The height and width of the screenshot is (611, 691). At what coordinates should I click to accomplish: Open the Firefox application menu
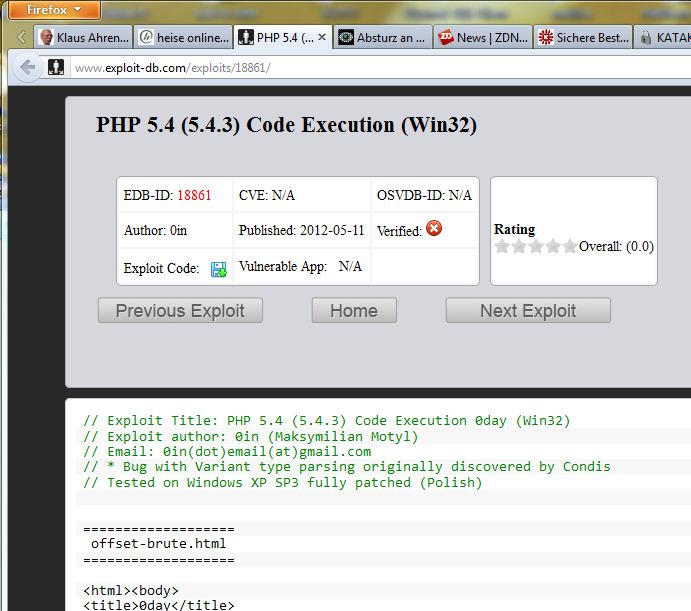pyautogui.click(x=54, y=10)
